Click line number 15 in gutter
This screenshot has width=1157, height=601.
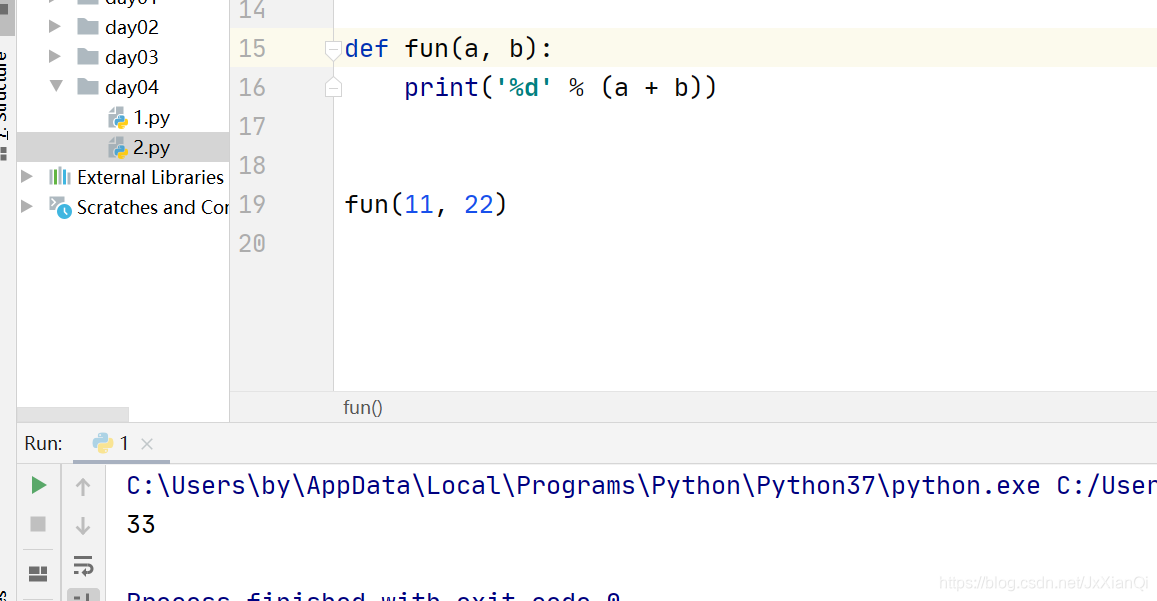point(252,49)
